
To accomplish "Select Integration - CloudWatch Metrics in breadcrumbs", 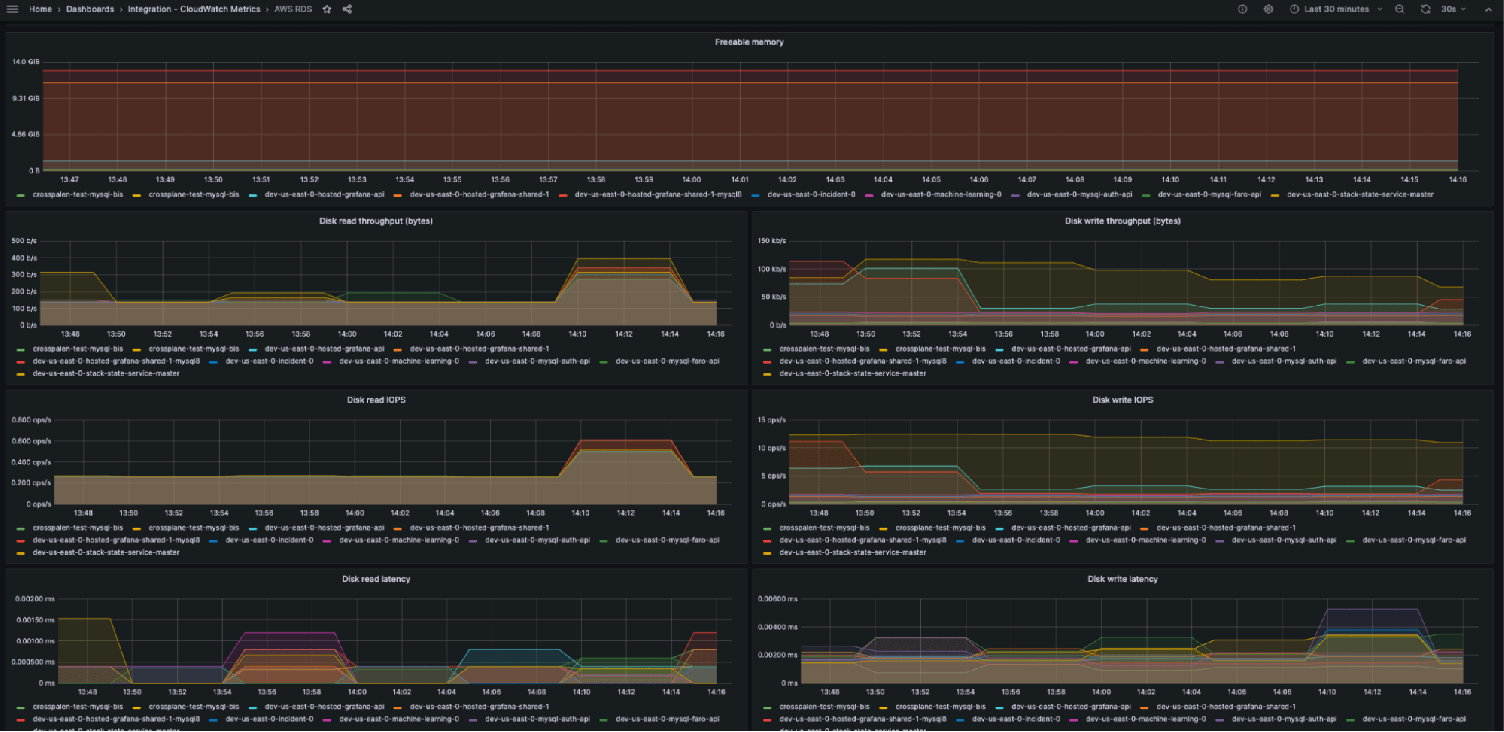I will point(195,9).
